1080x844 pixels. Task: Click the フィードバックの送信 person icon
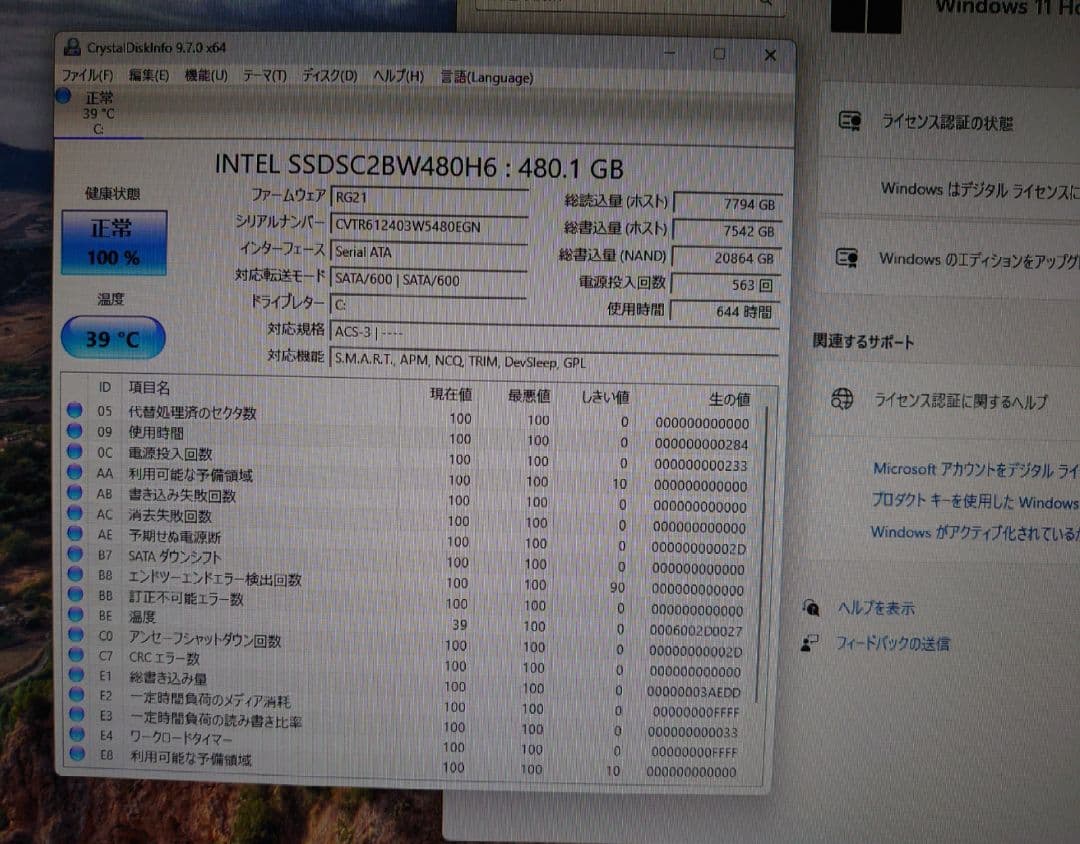(x=809, y=643)
